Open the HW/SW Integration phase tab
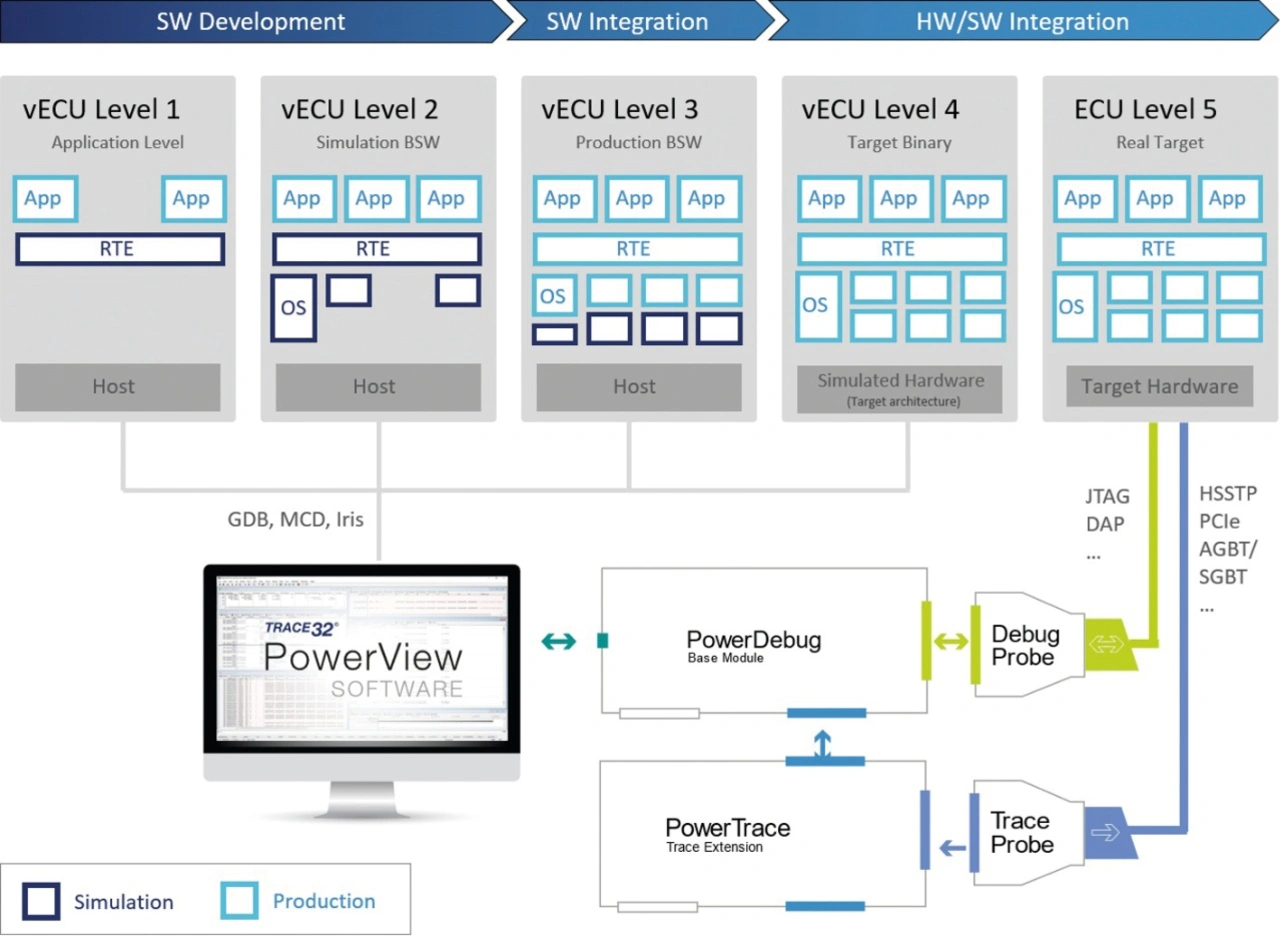 coord(1020,21)
